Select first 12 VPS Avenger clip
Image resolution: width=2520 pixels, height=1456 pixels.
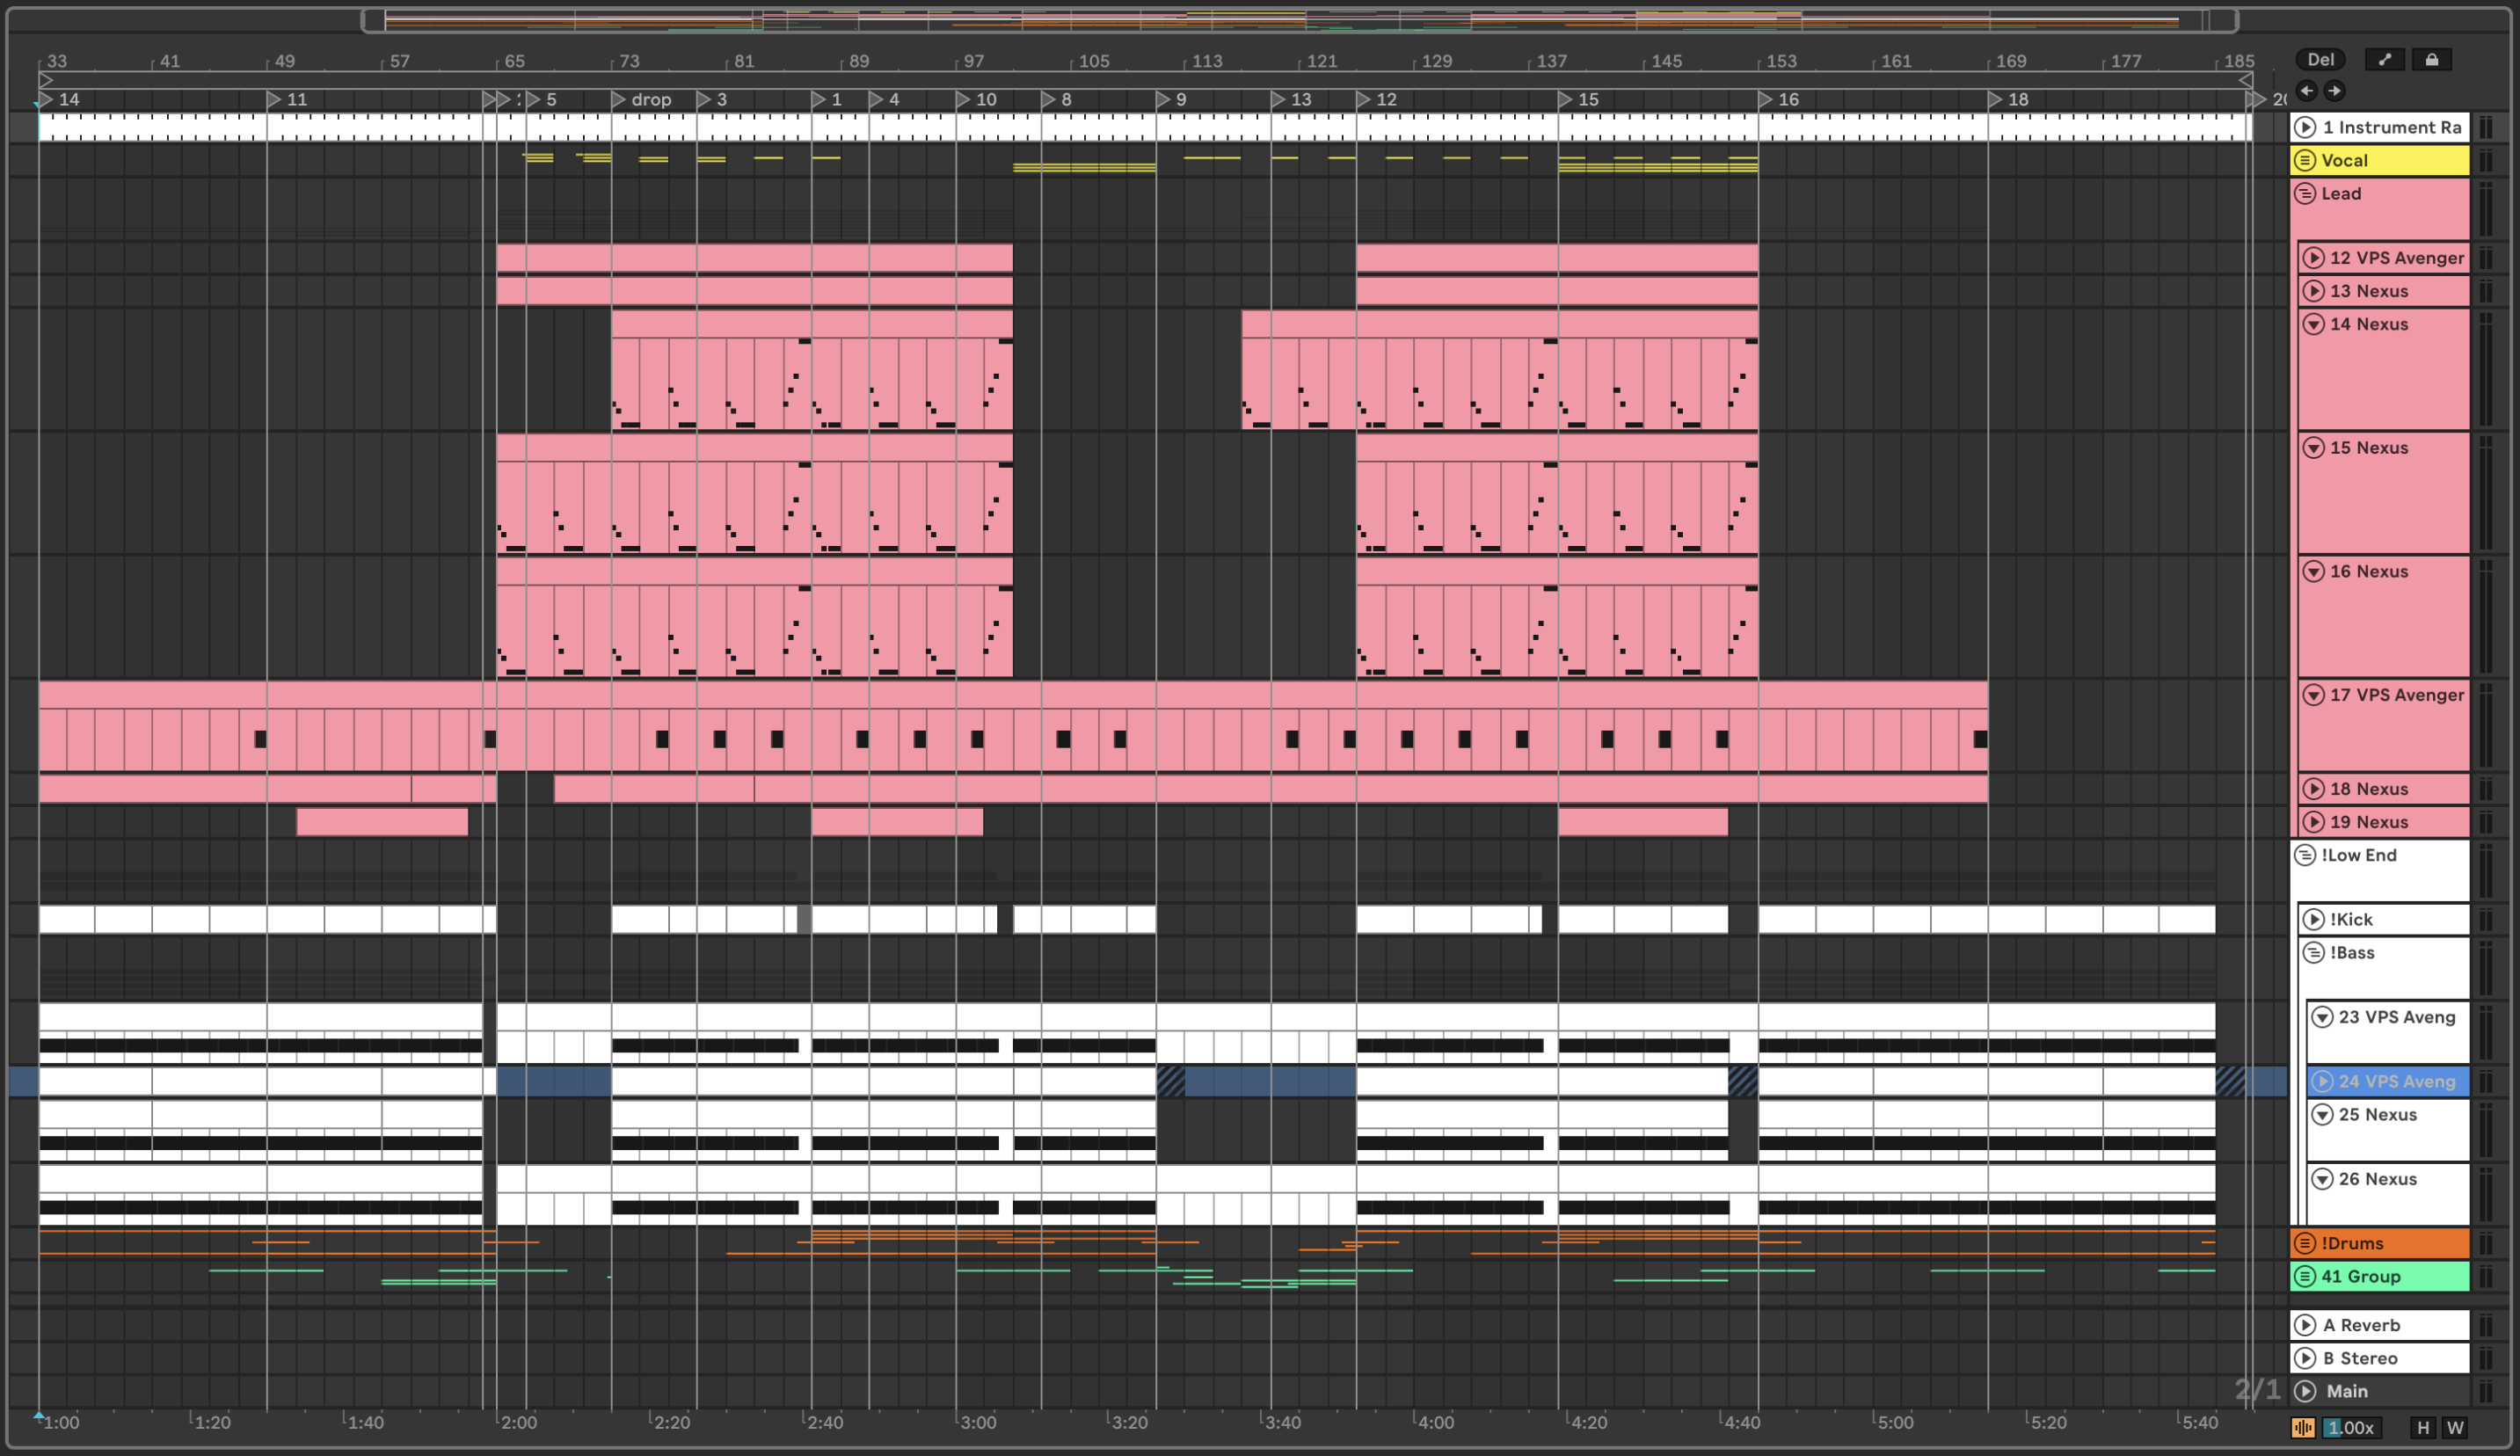tap(755, 258)
